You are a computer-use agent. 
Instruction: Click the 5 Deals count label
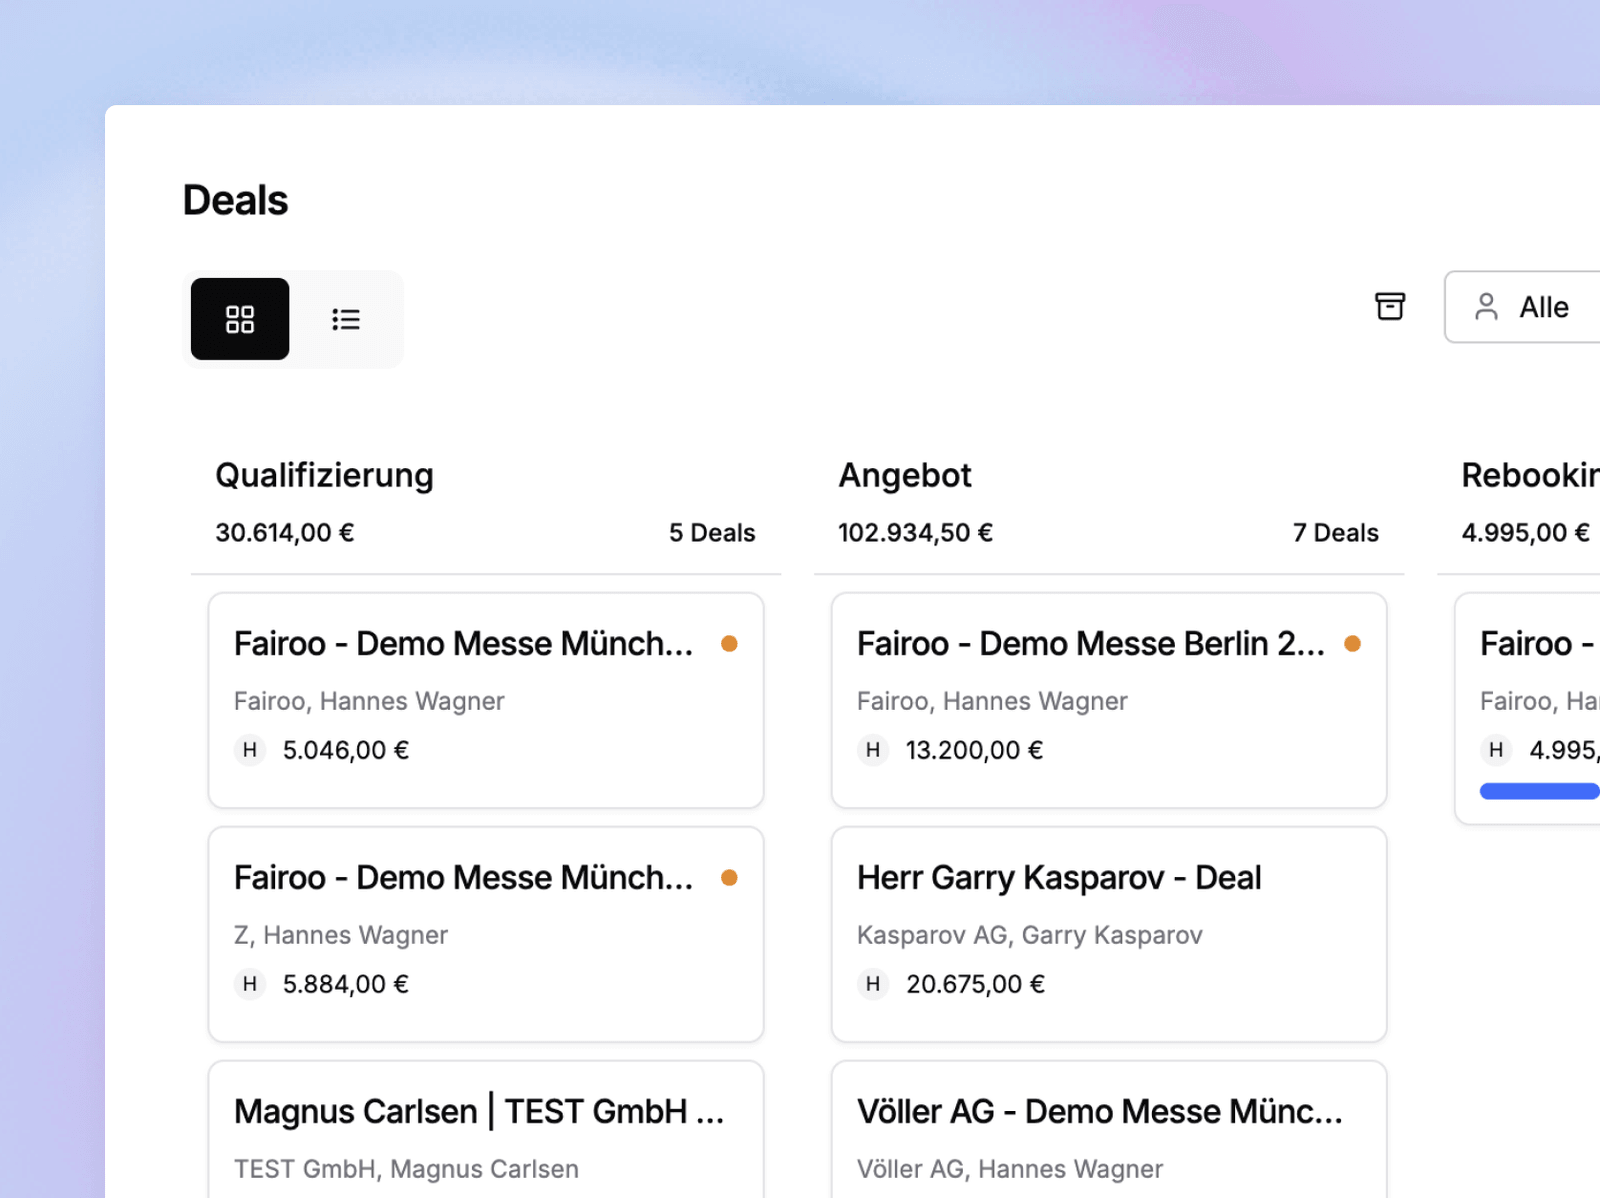tap(712, 533)
